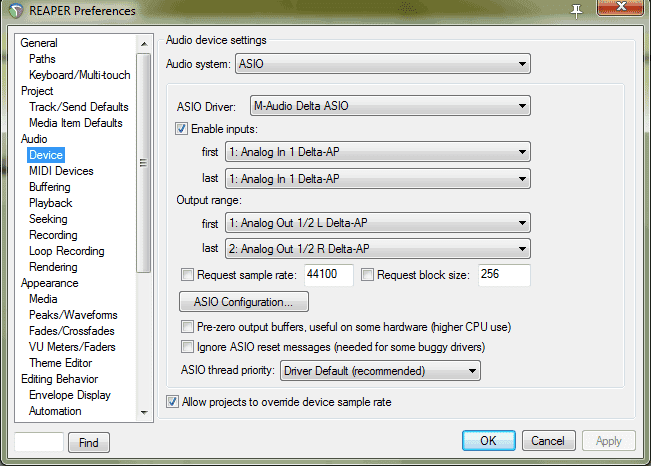
Task: Open the Audio system dropdown
Action: click(383, 64)
